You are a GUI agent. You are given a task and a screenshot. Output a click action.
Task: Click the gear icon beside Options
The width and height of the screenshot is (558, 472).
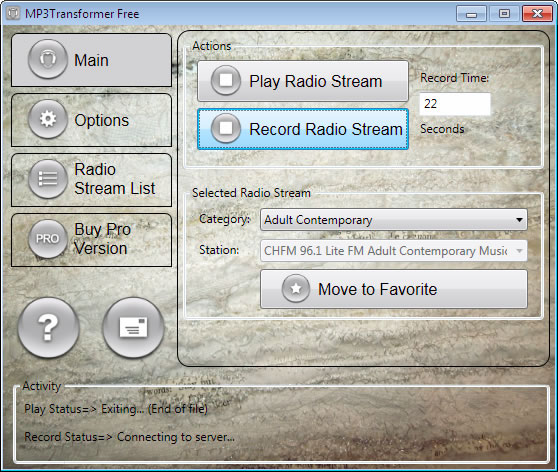click(x=48, y=119)
